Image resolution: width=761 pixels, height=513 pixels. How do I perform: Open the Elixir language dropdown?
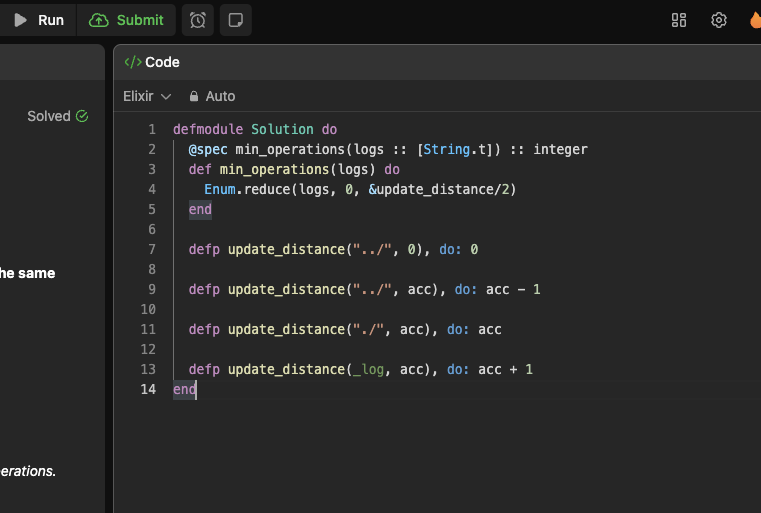click(x=147, y=96)
